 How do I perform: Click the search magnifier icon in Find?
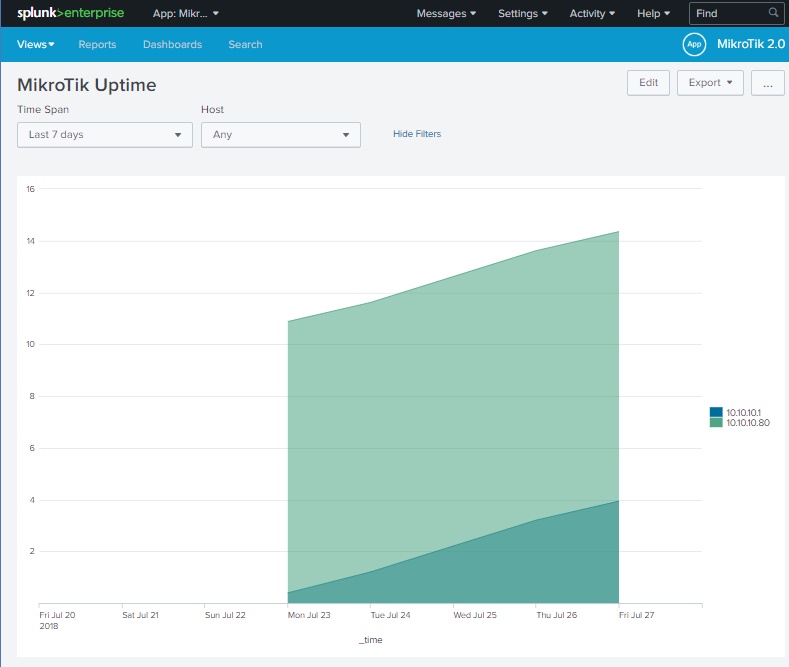tap(773, 13)
